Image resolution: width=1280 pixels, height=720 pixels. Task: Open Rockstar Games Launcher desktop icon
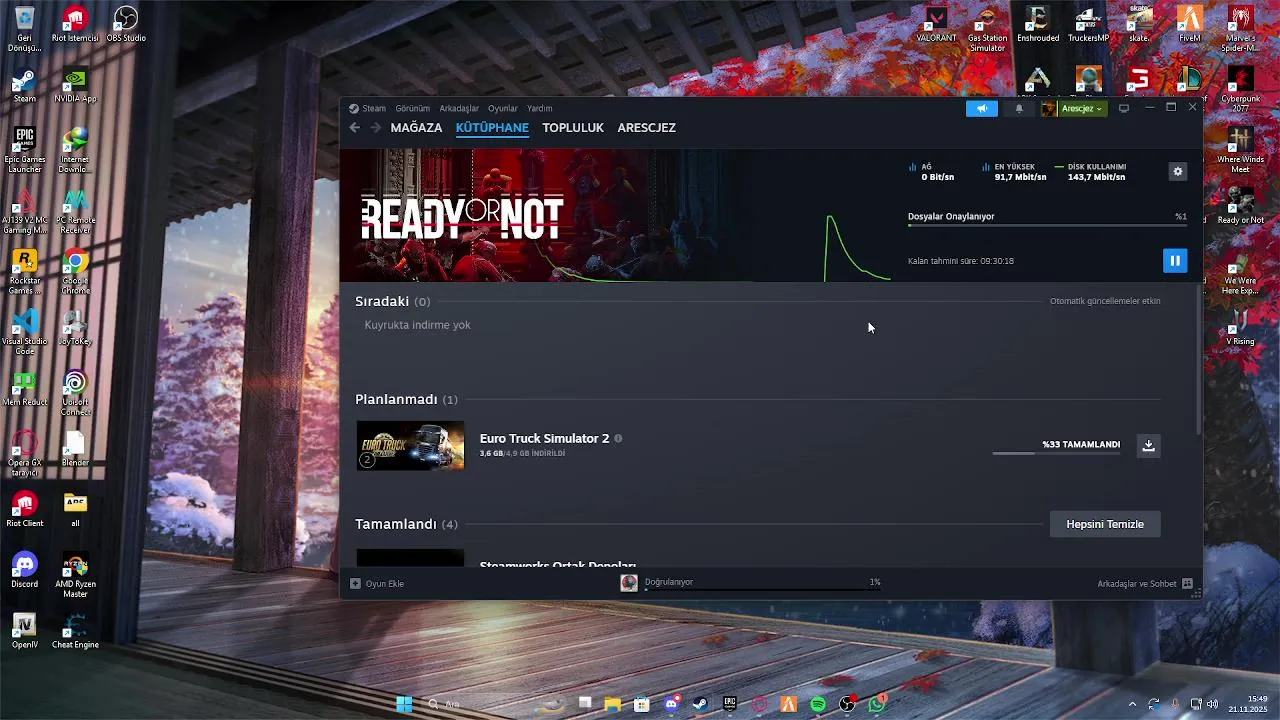(x=24, y=272)
